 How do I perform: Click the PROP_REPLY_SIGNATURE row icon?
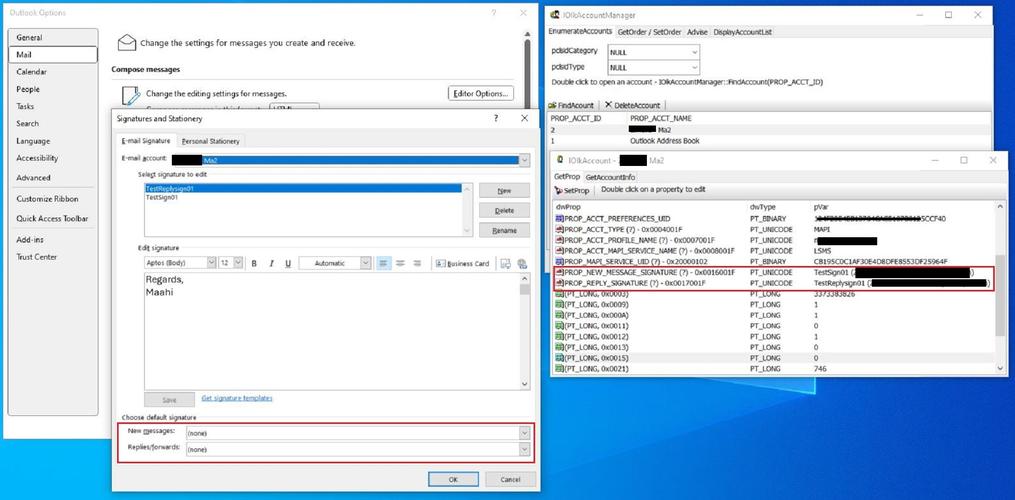coord(559,283)
